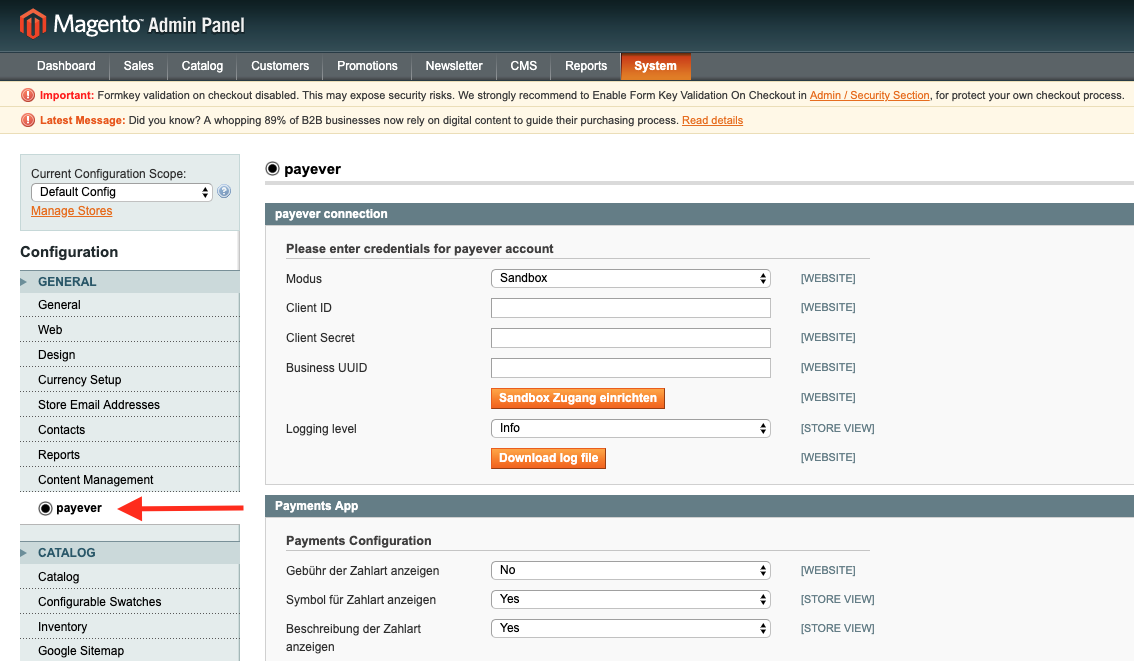The height and width of the screenshot is (661, 1134).
Task: Click the Magento logo icon
Action: click(33, 24)
